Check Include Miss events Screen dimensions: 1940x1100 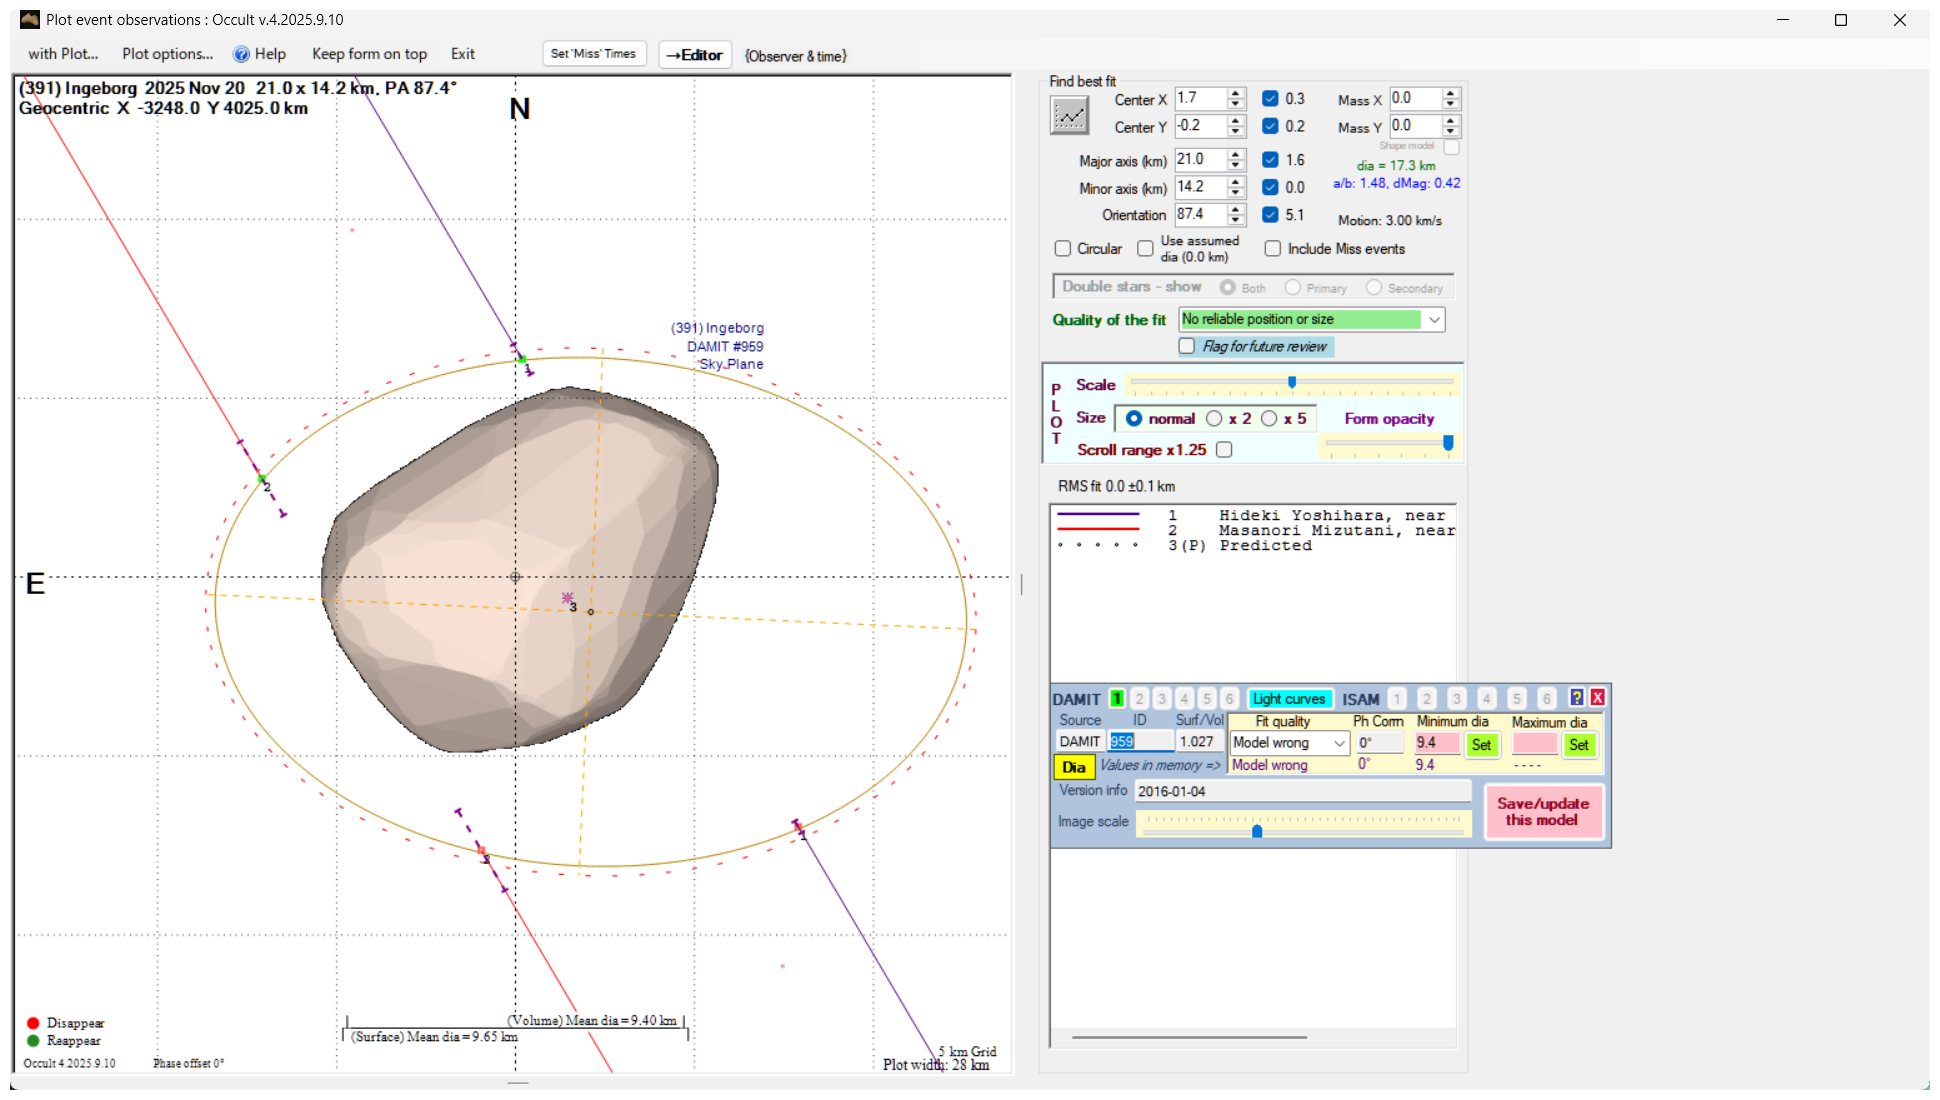tap(1273, 249)
